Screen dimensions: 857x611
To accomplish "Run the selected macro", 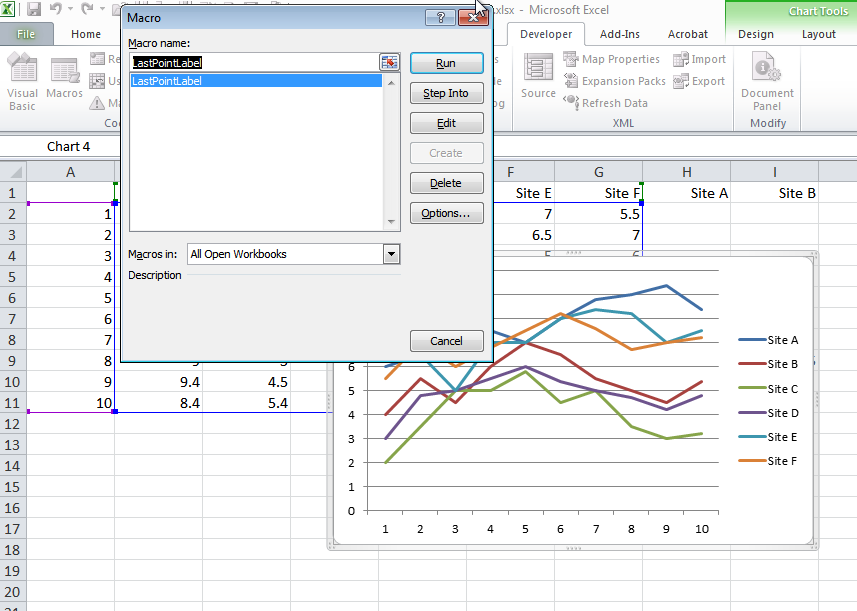I will pos(447,63).
